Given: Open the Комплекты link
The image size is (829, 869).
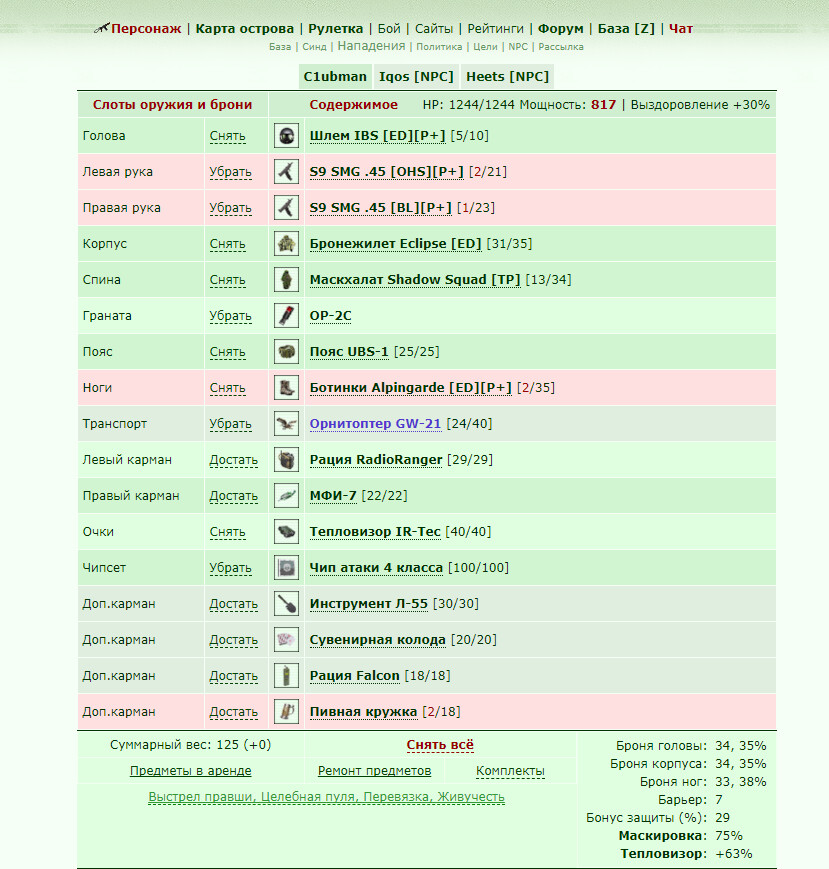Looking at the screenshot, I should (510, 771).
